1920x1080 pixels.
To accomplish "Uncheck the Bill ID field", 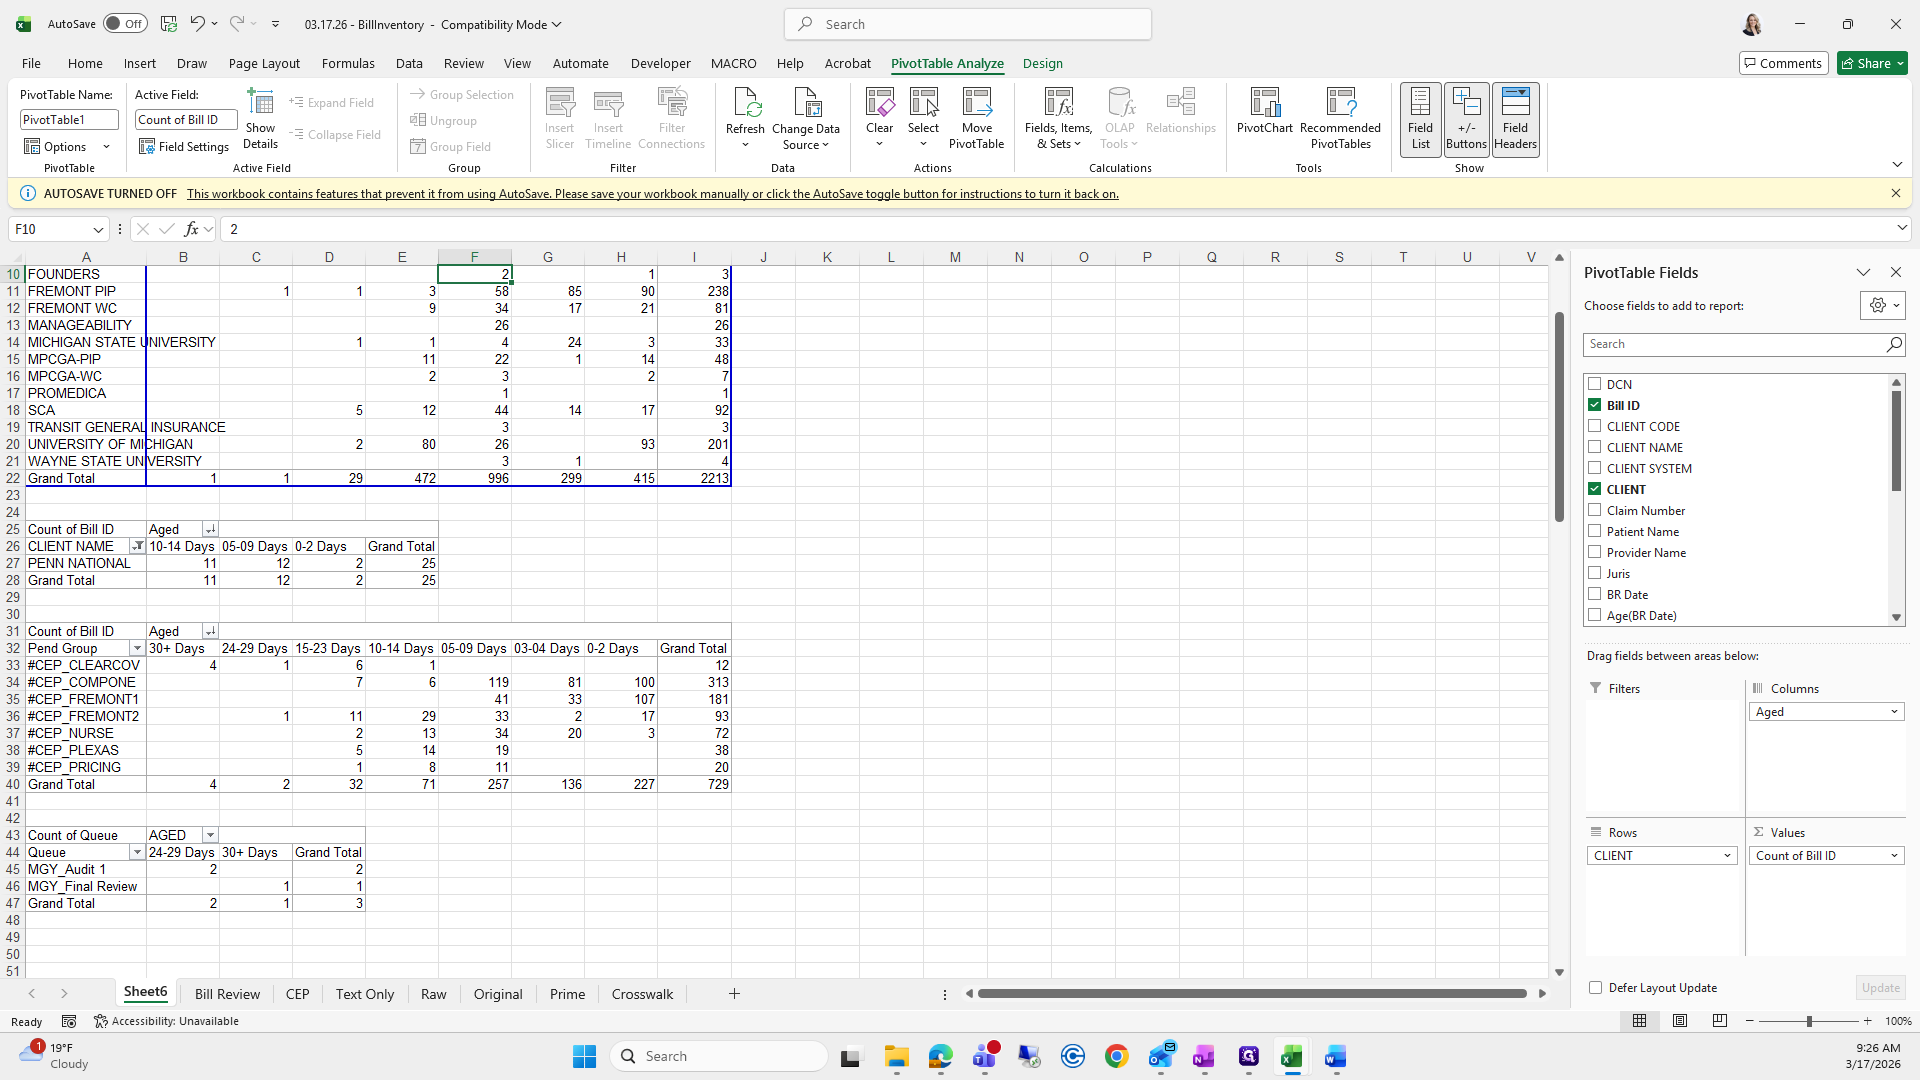I will (1595, 405).
